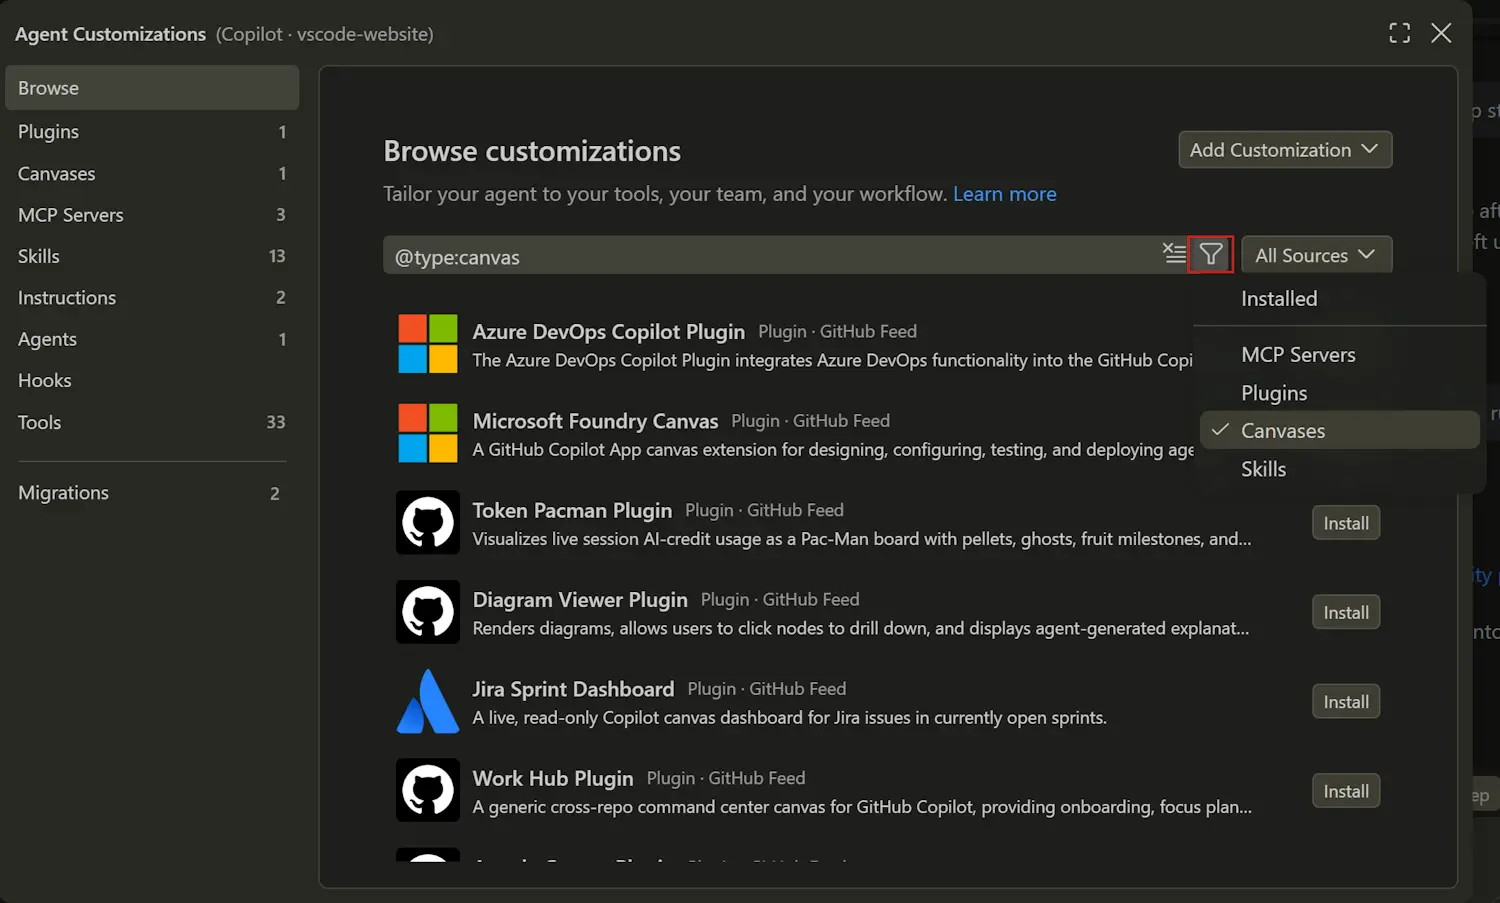Open the Tools sidebar section
The height and width of the screenshot is (903, 1500).
pos(152,423)
